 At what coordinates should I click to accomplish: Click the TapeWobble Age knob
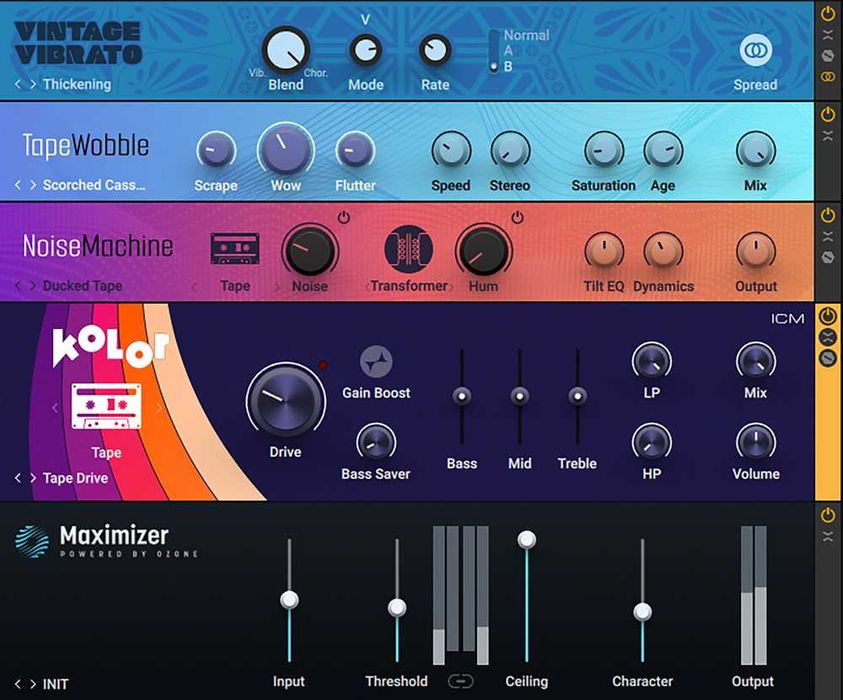[x=663, y=151]
